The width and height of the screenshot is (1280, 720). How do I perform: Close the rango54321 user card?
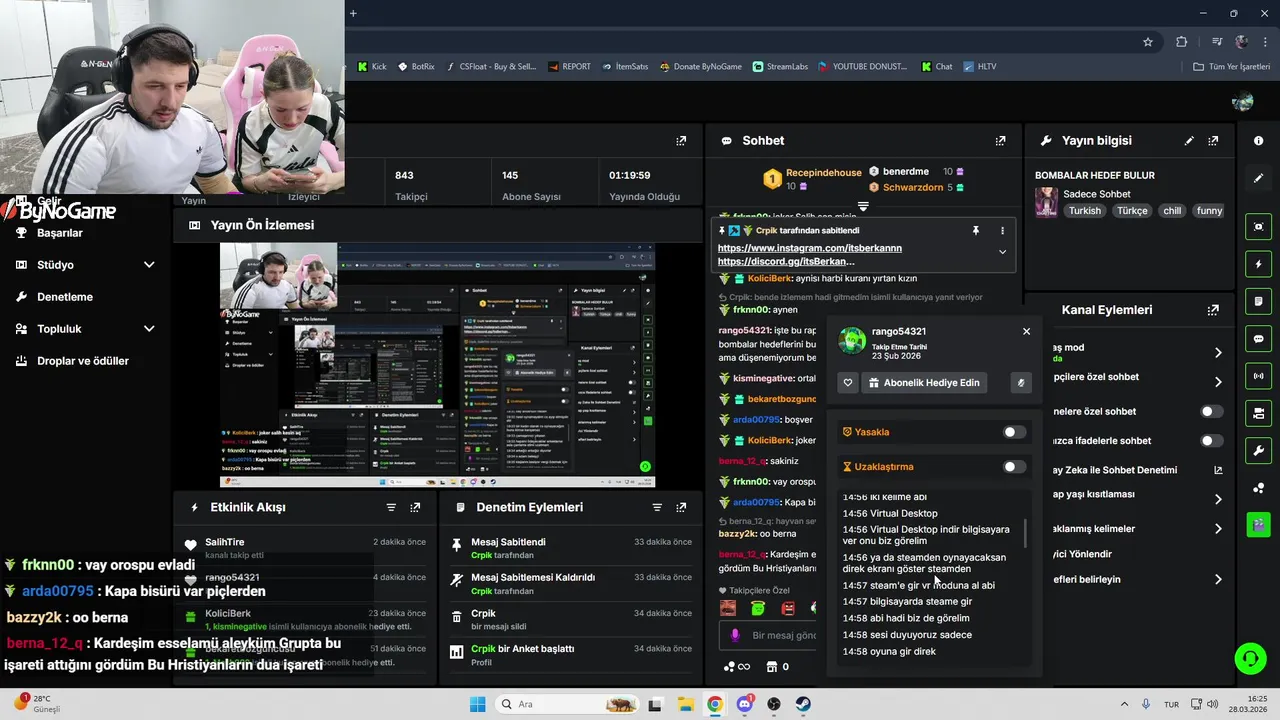click(x=1026, y=331)
